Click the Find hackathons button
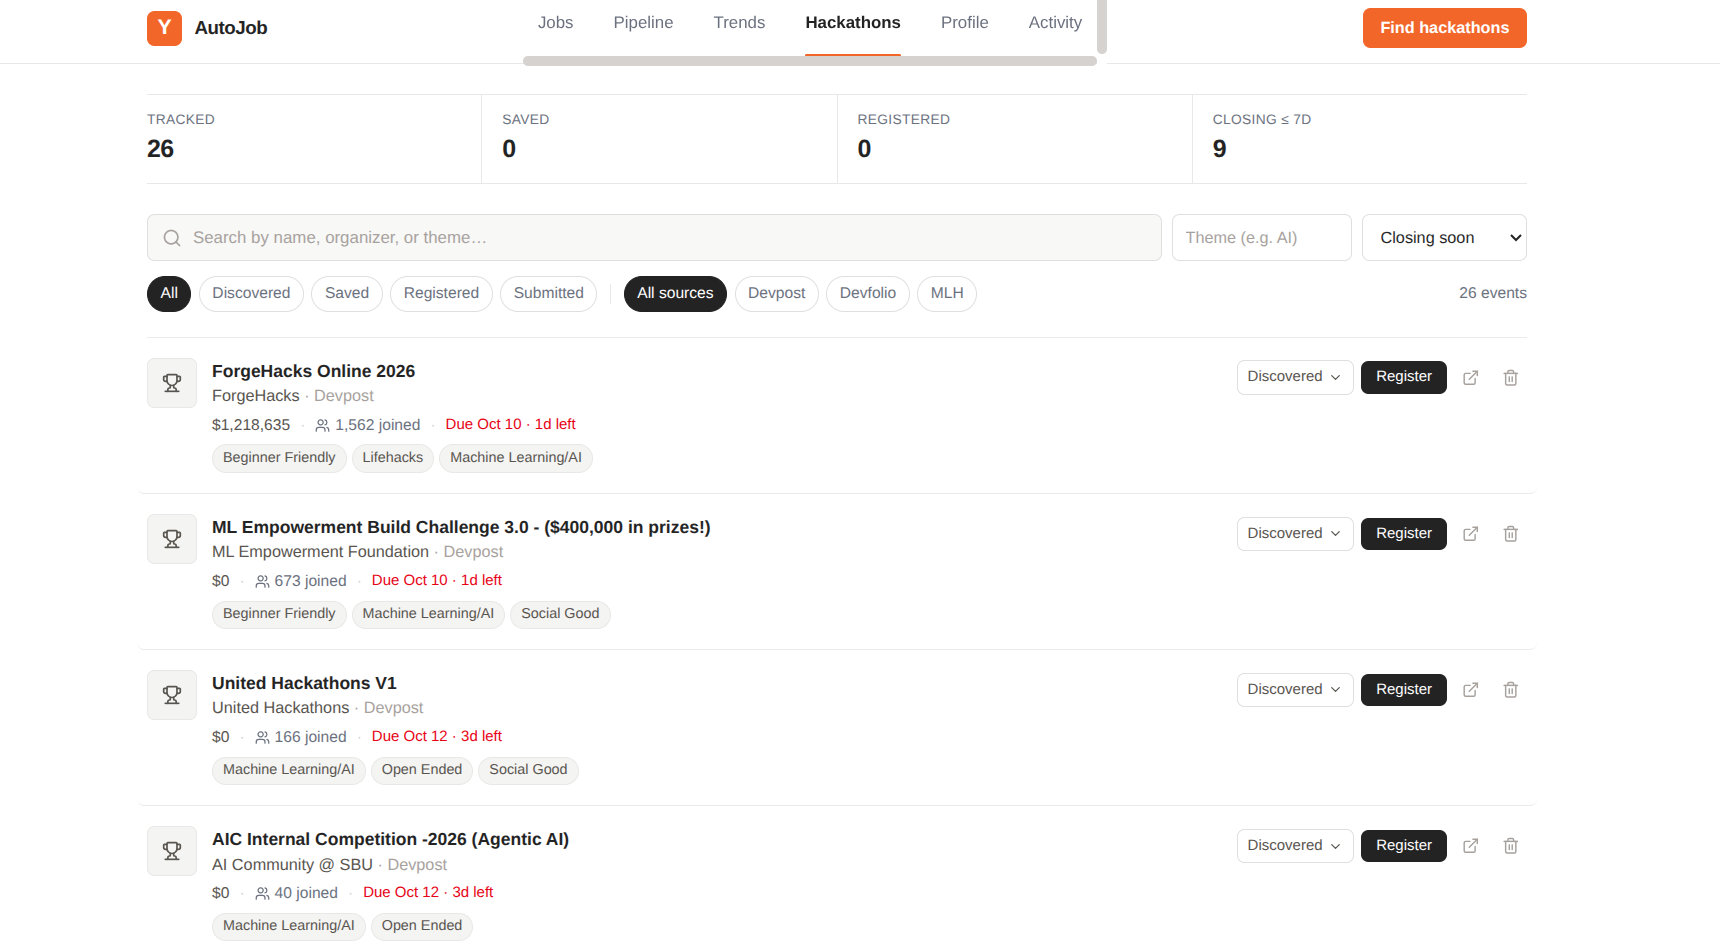The width and height of the screenshot is (1720, 943). [1444, 28]
